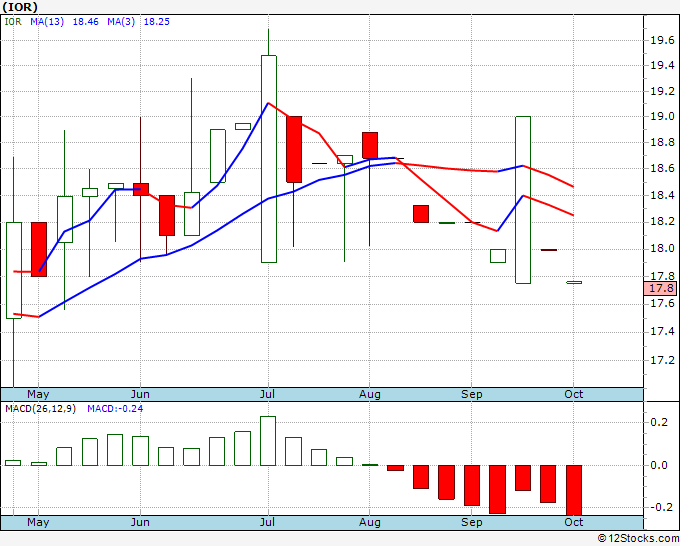Viewport: 680px width, 546px height.
Task: Click the 12Stocks.com copyright text
Action: [638, 538]
